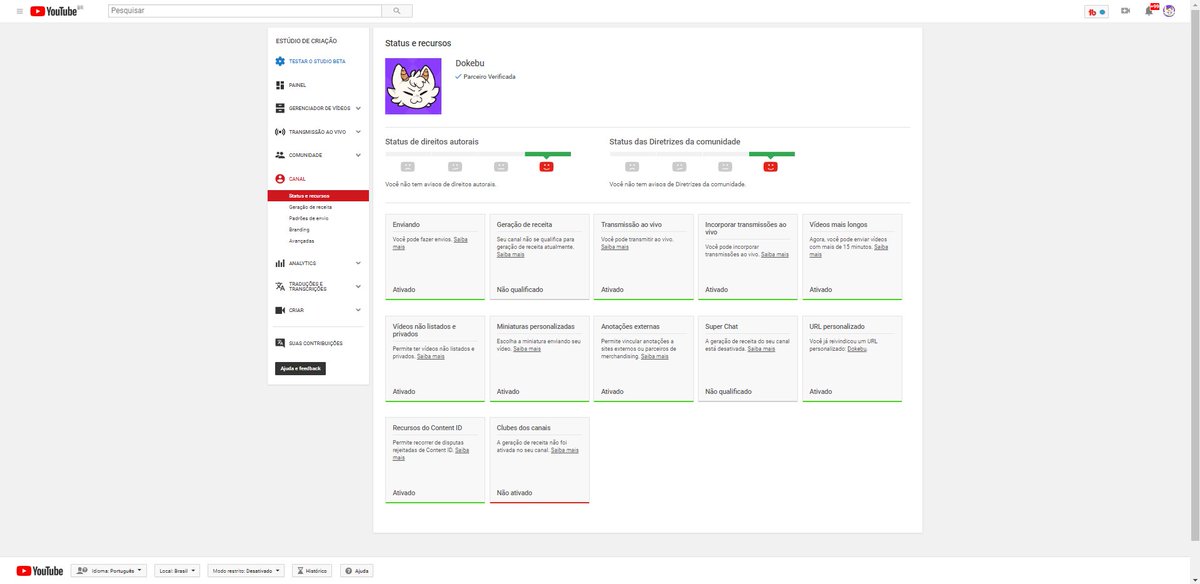This screenshot has width=1200, height=584.
Task: Expand the Analytics section chevron
Action: pos(358,263)
